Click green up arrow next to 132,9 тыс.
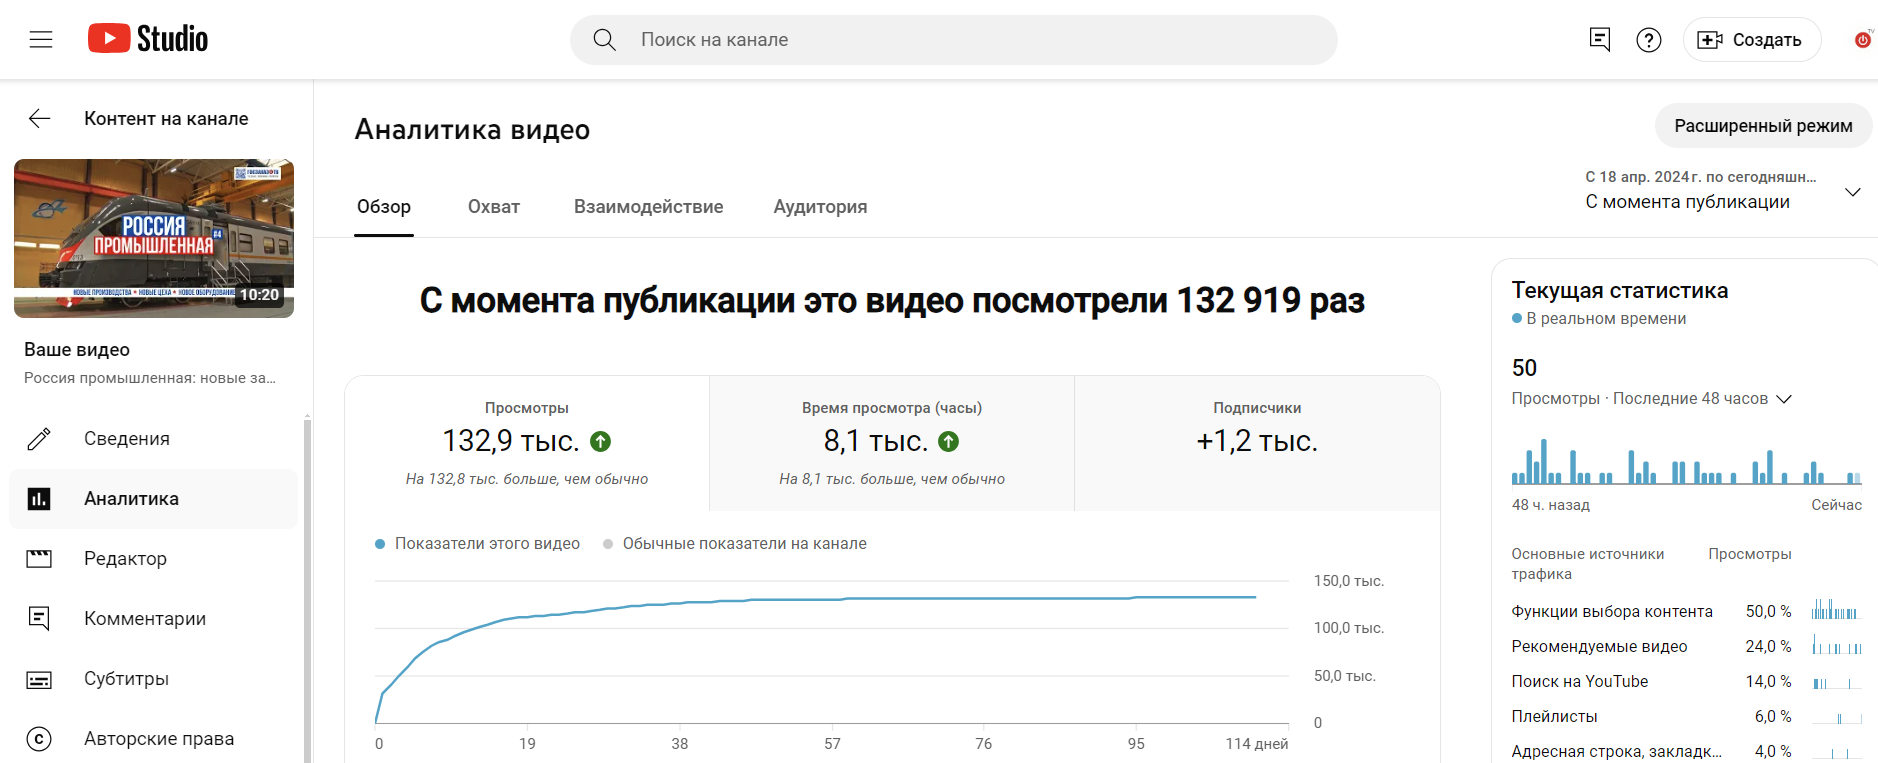This screenshot has width=1878, height=763. point(601,441)
